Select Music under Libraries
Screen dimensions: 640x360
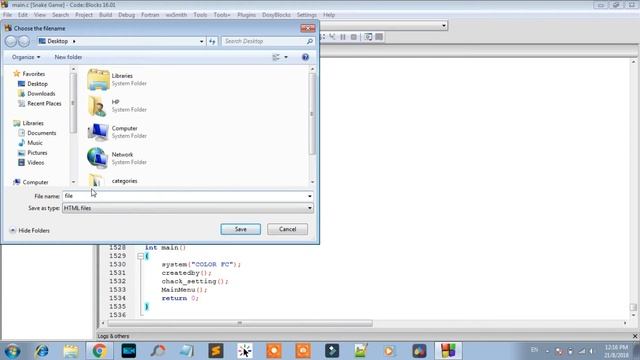(35, 143)
